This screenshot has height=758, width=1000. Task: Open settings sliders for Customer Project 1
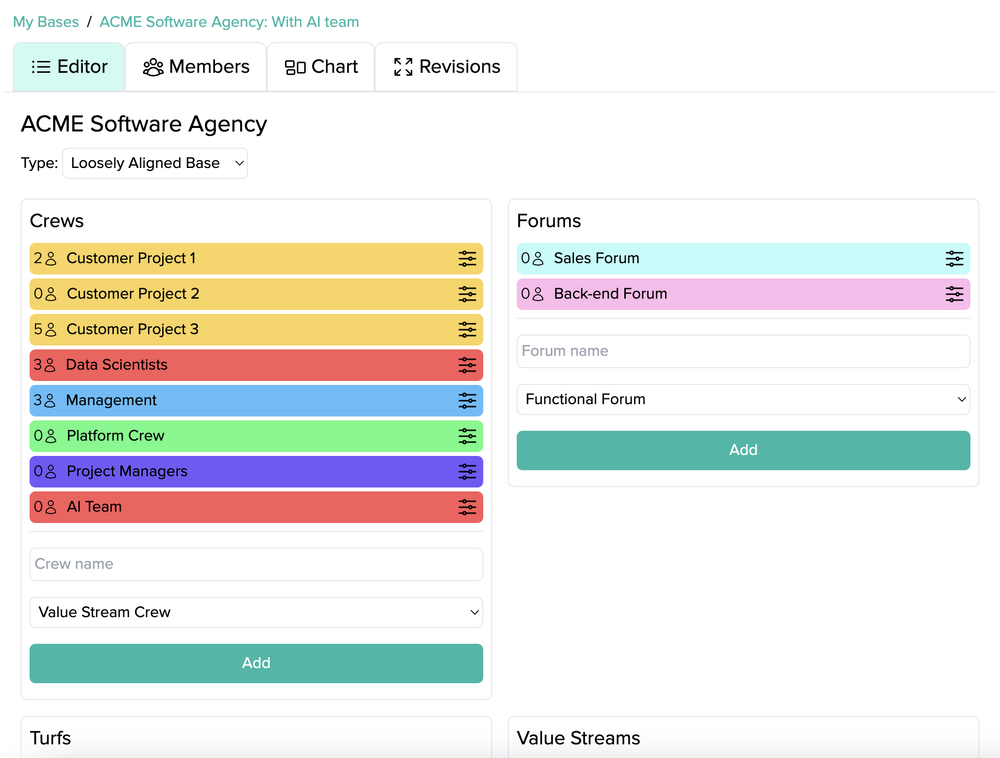click(x=467, y=258)
